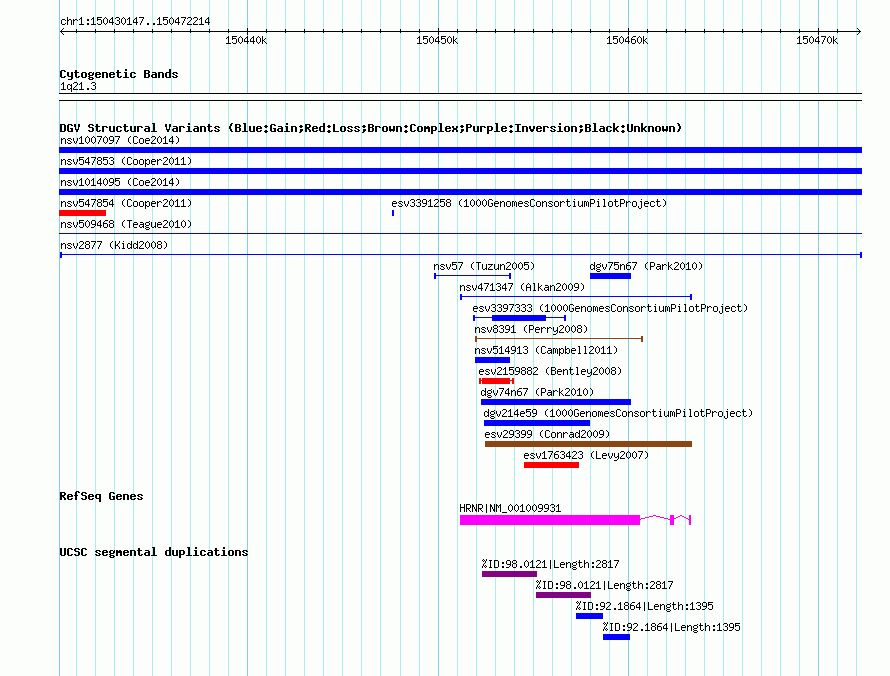Click the tiny esv3391258 variant mark
The image size is (890, 676).
click(x=393, y=213)
